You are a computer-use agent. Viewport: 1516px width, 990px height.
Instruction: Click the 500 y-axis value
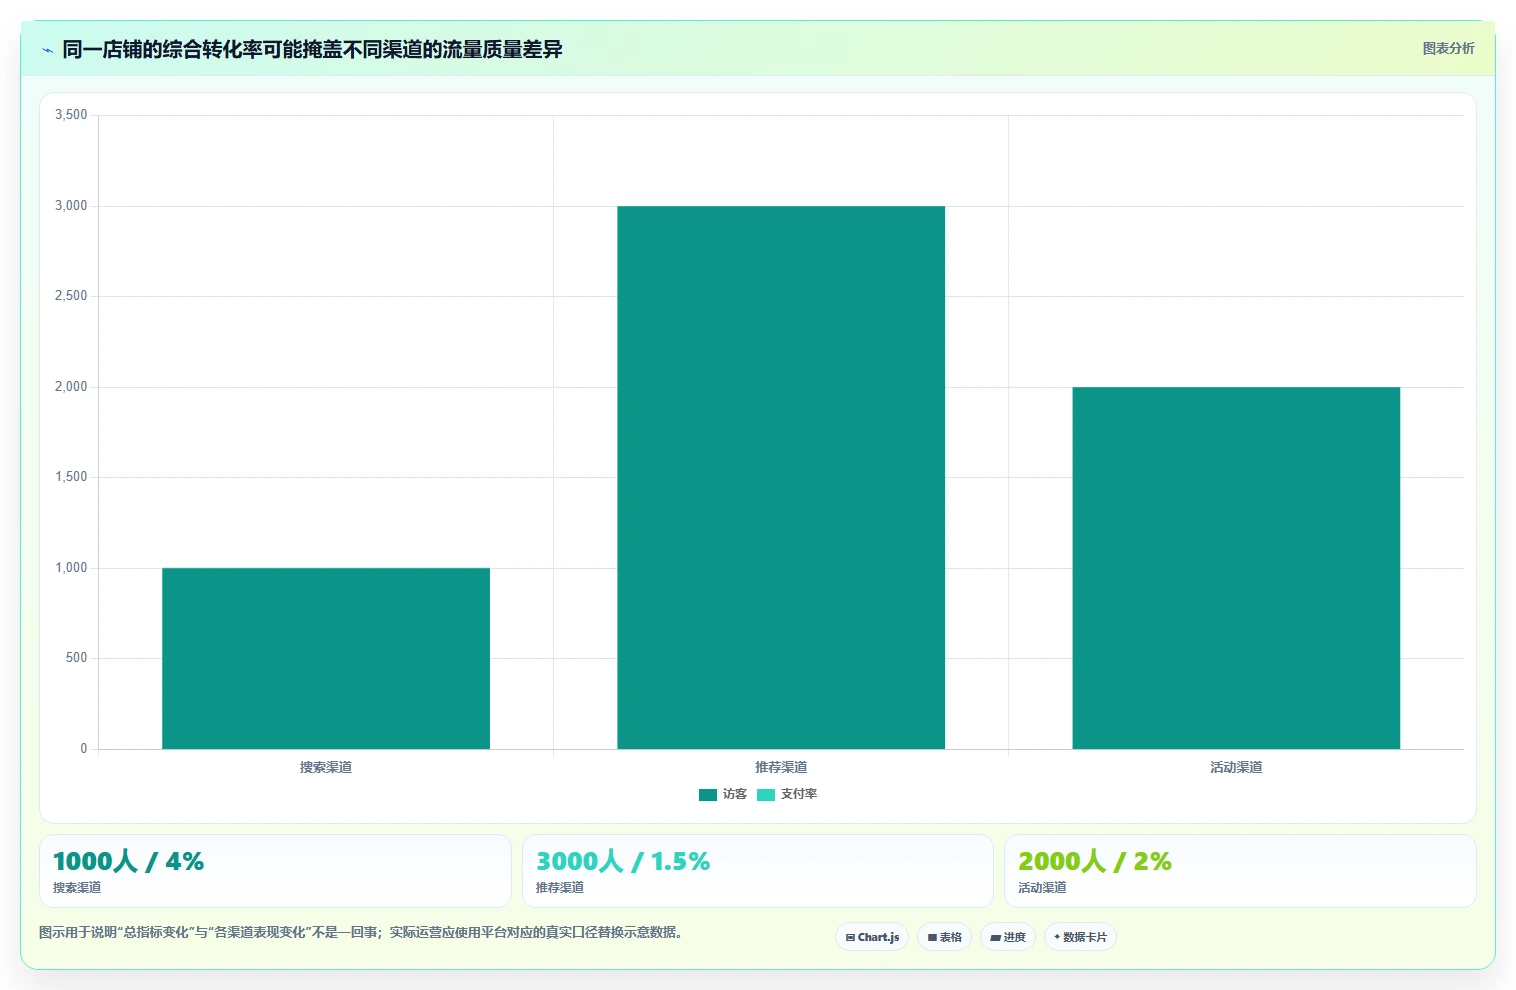click(76, 658)
